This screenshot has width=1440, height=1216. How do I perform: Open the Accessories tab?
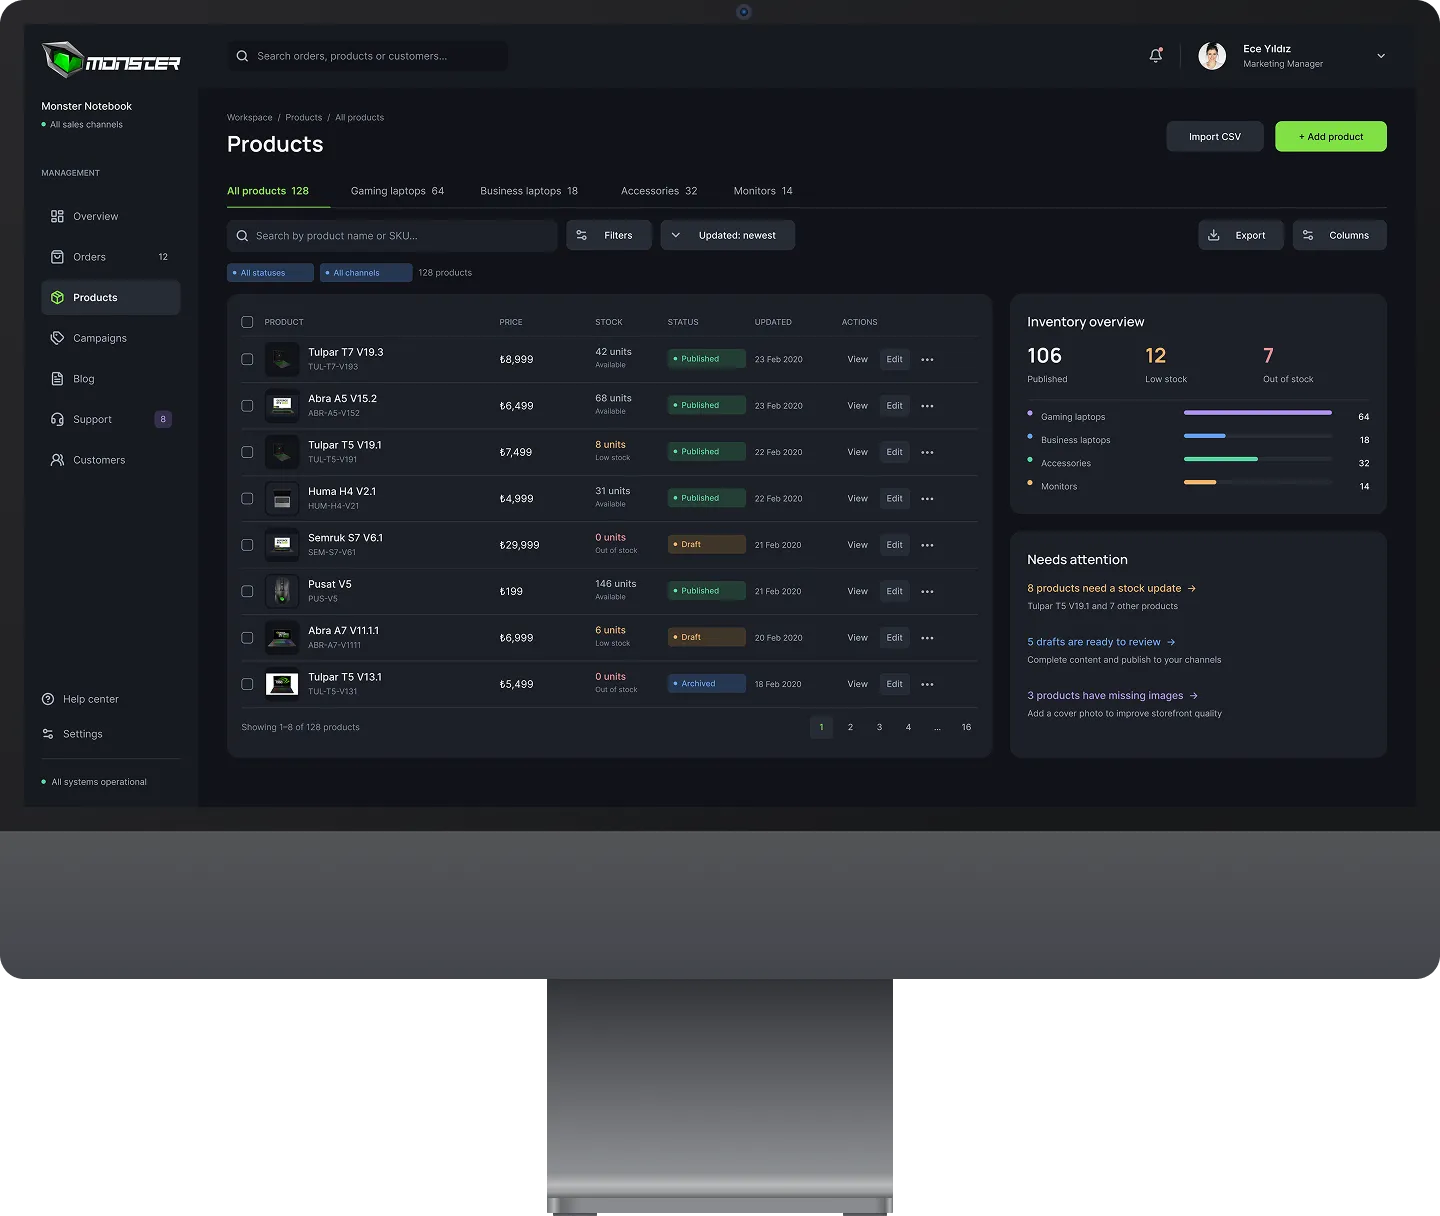[659, 191]
